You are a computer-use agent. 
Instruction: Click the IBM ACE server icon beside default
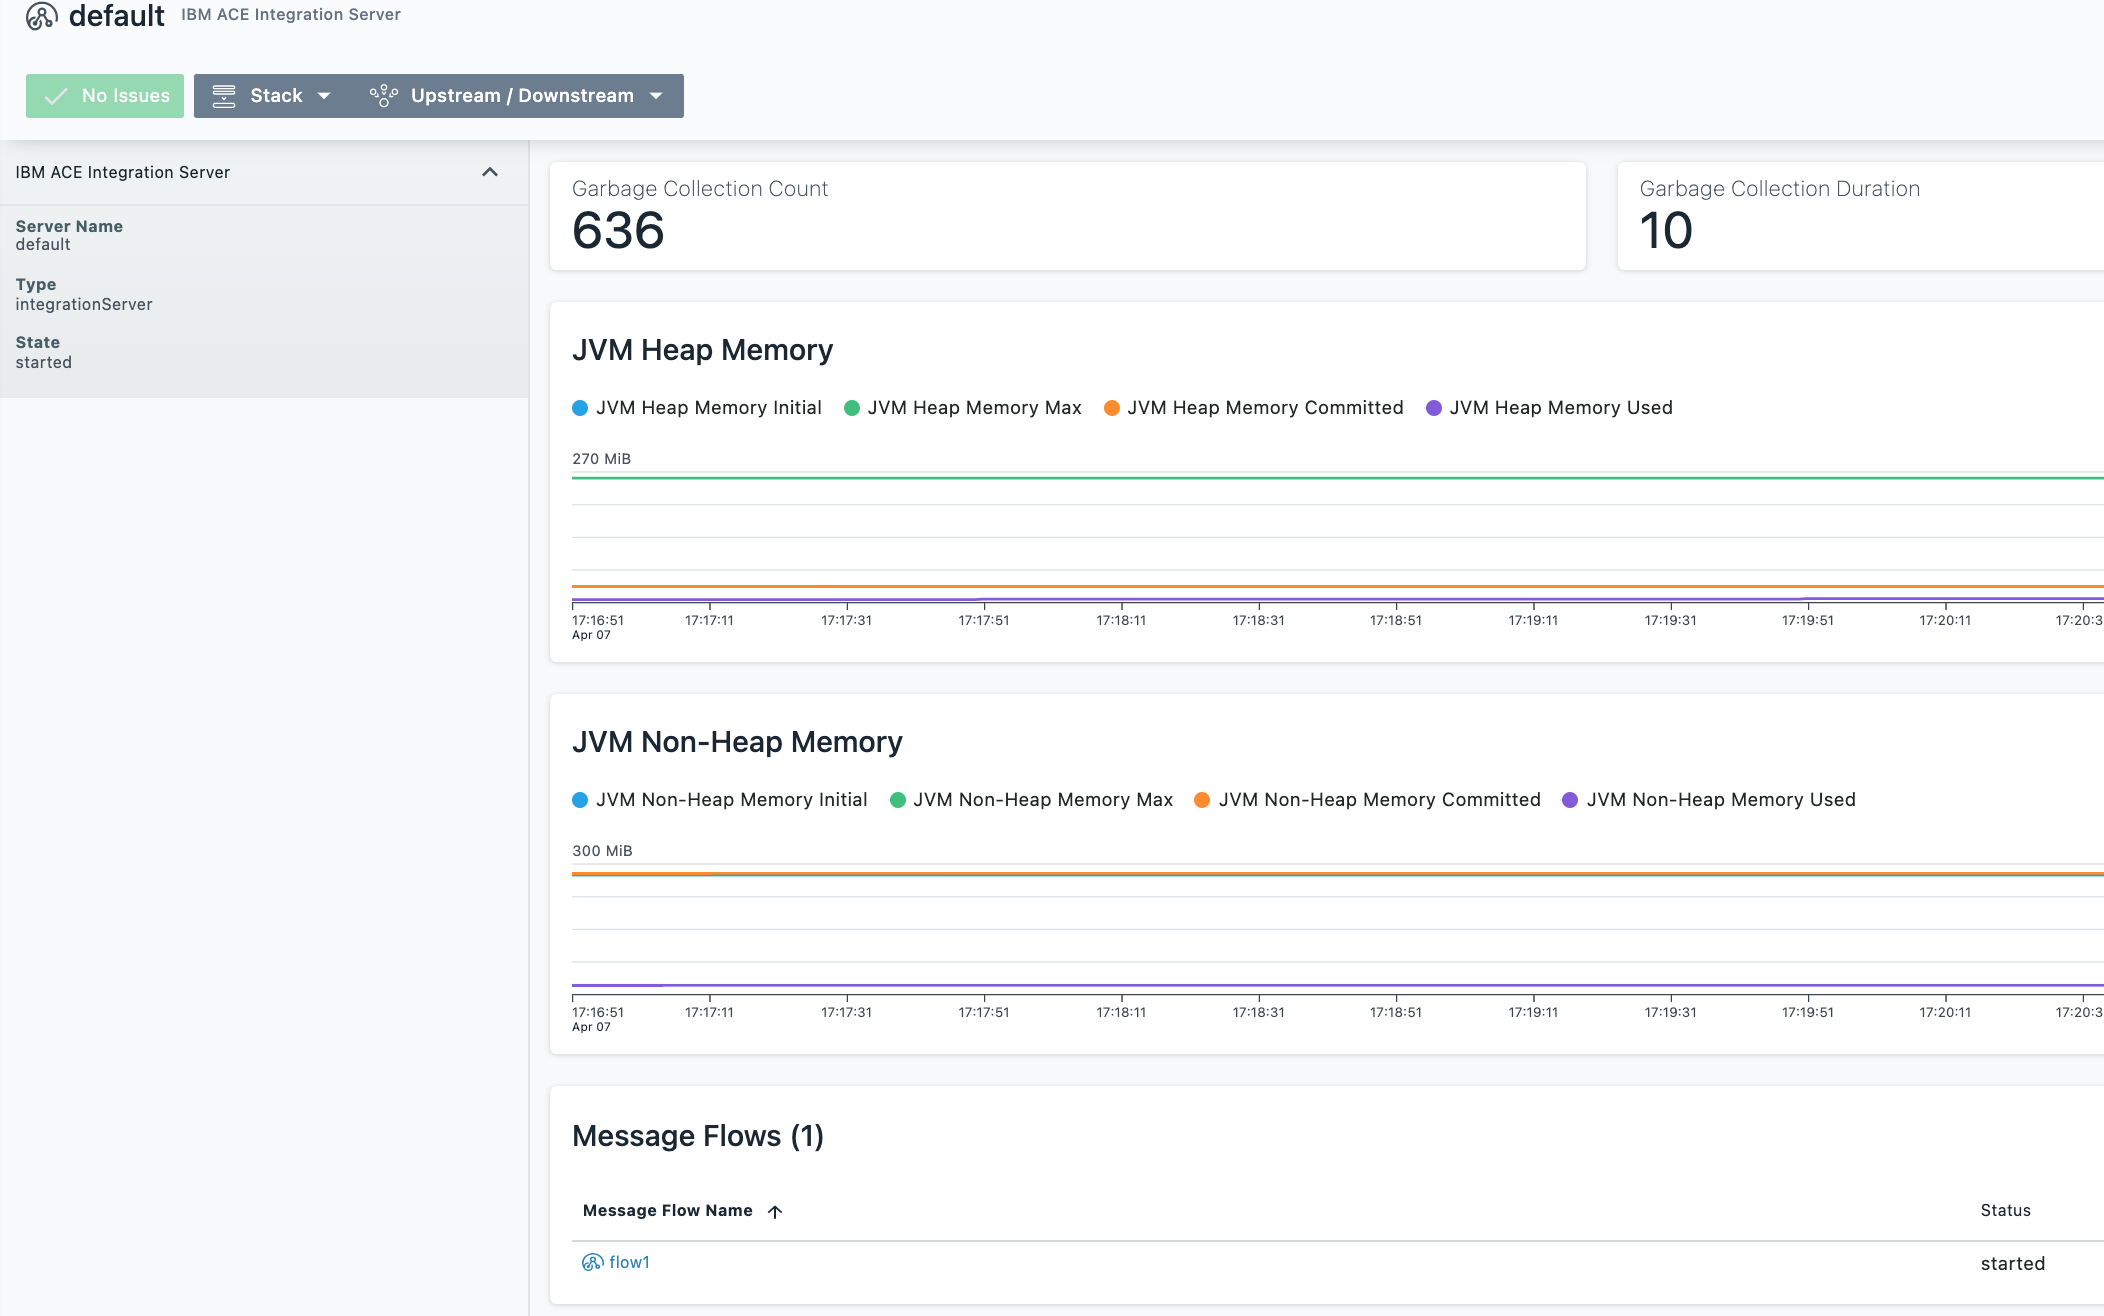click(41, 16)
